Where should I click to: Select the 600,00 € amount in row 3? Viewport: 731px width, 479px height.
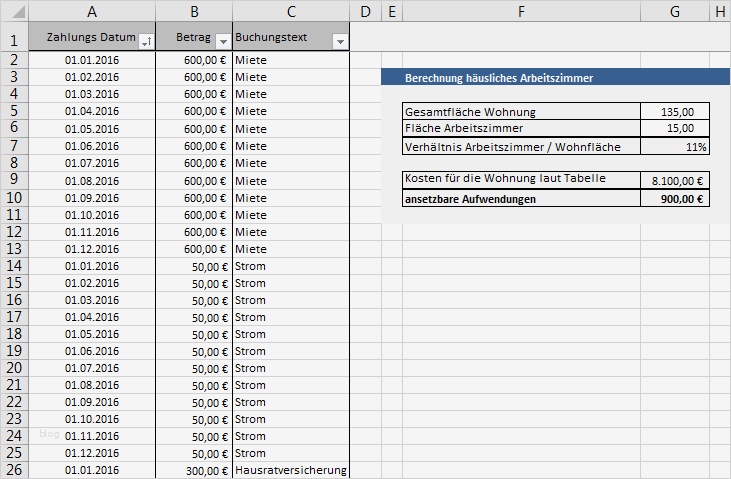click(194, 77)
